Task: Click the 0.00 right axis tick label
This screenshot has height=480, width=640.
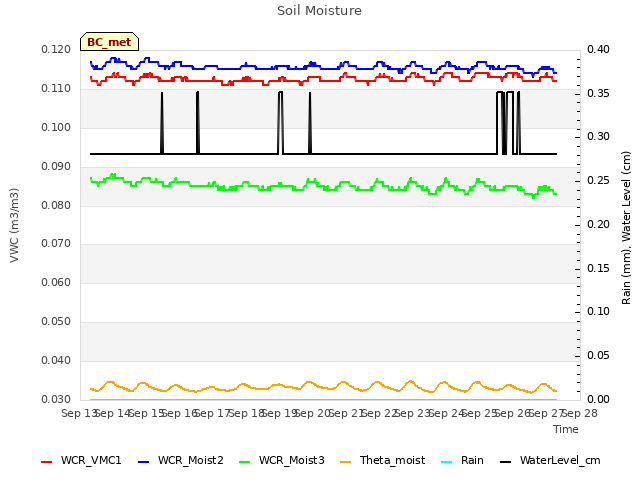Action: click(598, 399)
